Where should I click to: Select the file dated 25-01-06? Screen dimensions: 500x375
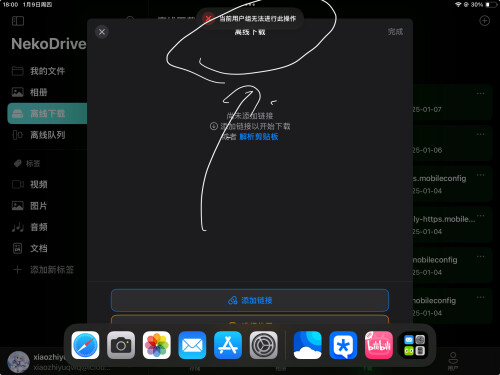pos(452,143)
